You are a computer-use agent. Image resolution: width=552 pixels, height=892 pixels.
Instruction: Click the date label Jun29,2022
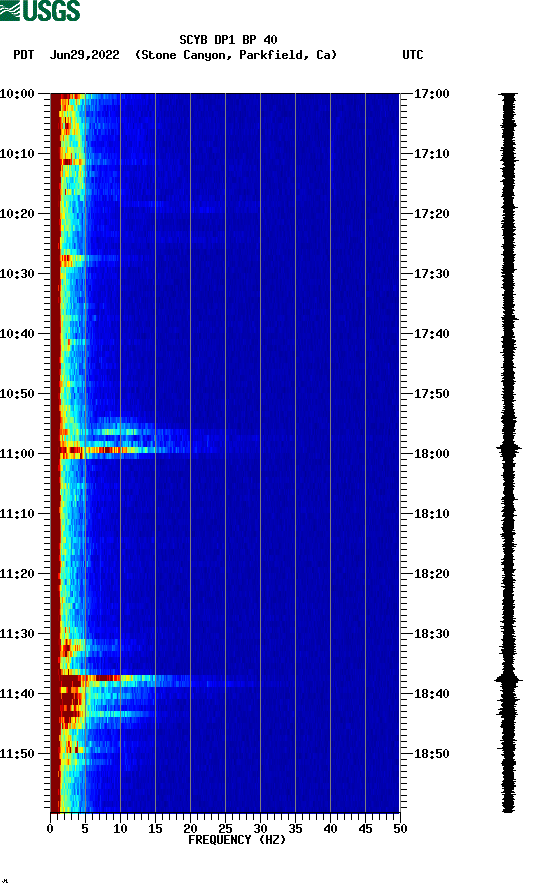85,55
